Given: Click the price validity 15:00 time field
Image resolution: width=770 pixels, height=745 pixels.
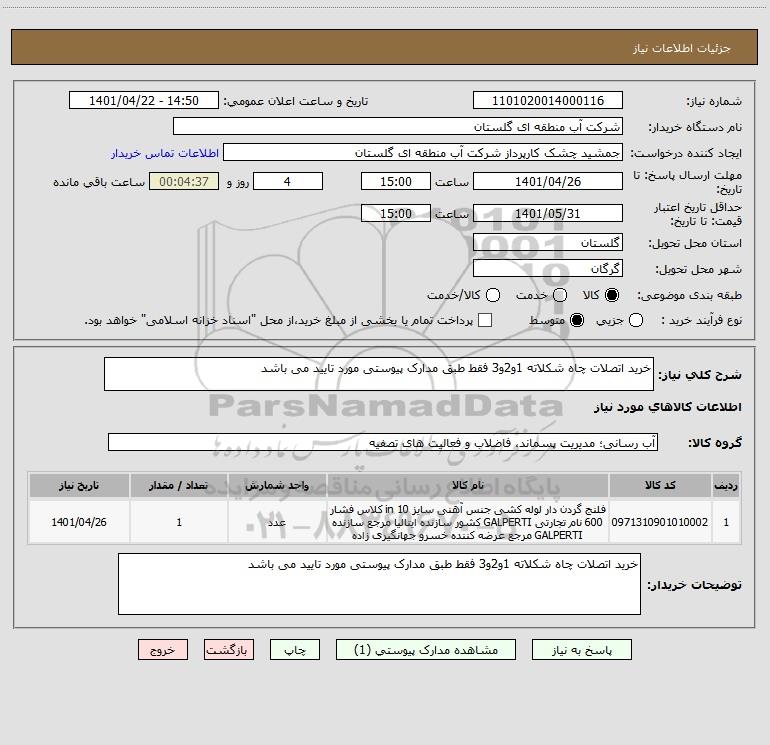Looking at the screenshot, I should (396, 213).
